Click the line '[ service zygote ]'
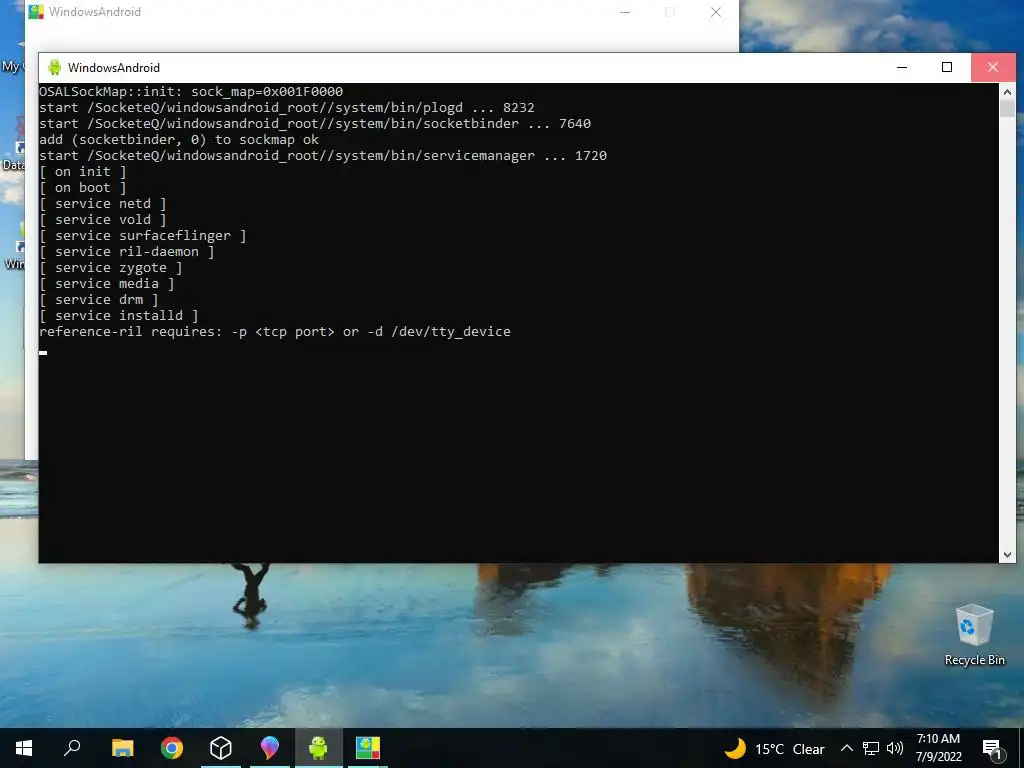Image resolution: width=1024 pixels, height=768 pixels. [110, 268]
